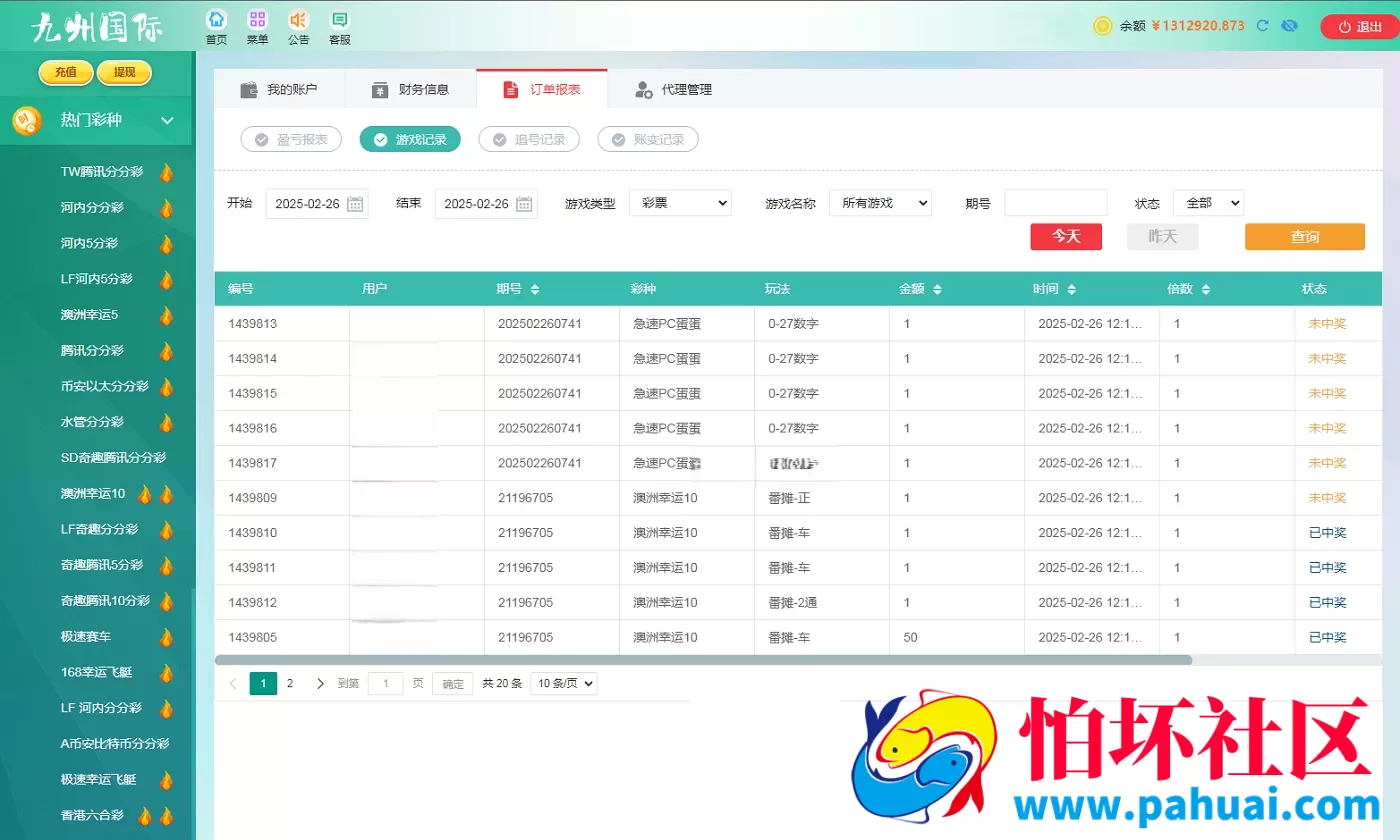Open the start date calendar picker
1400x840 pixels.
[356, 204]
